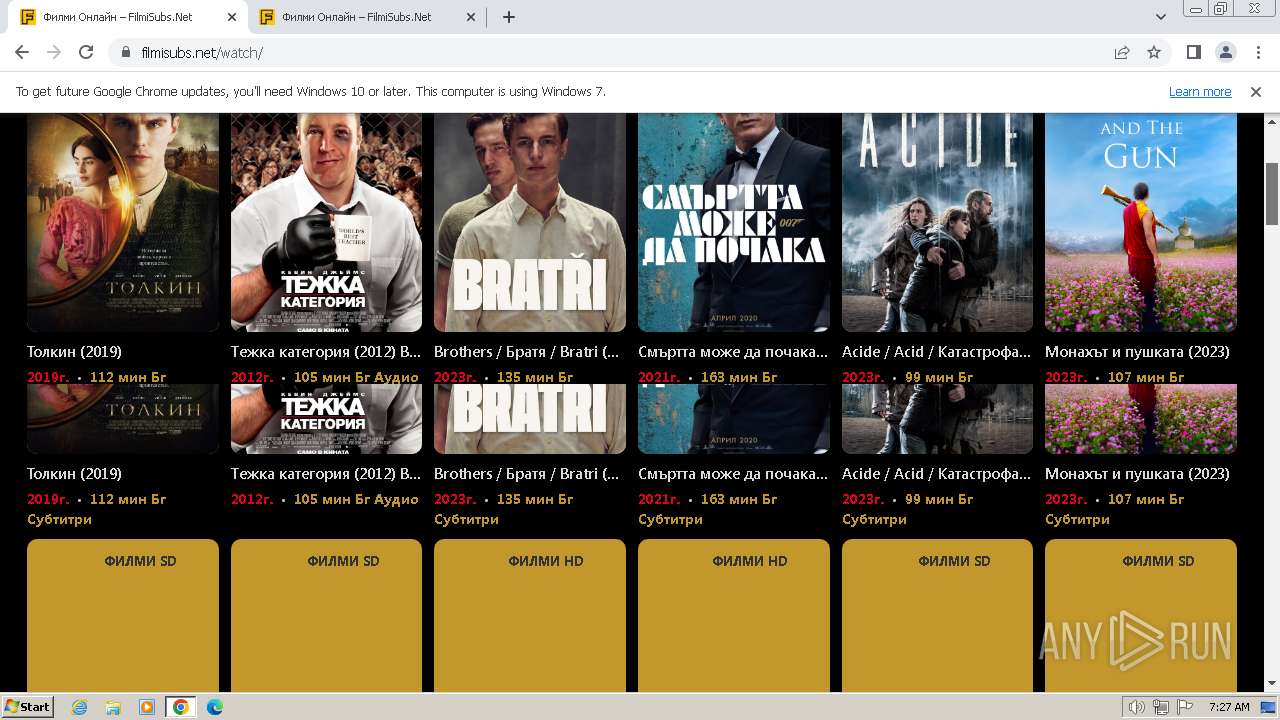The width and height of the screenshot is (1280, 720).
Task: Click the page vertical scrollbar thumb
Action: [1272, 193]
